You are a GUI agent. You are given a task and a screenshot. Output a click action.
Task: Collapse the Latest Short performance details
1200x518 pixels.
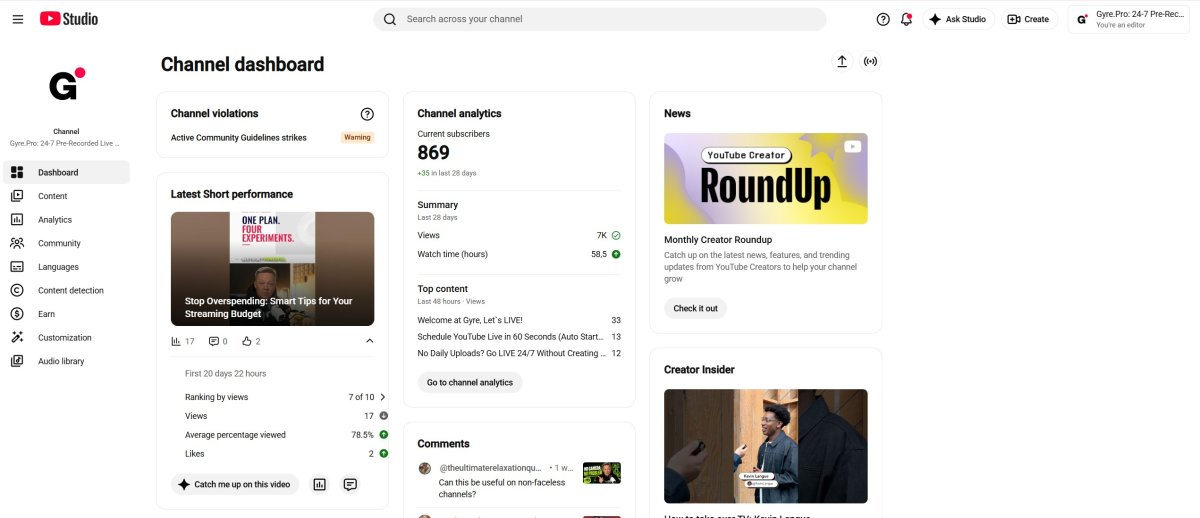[369, 341]
